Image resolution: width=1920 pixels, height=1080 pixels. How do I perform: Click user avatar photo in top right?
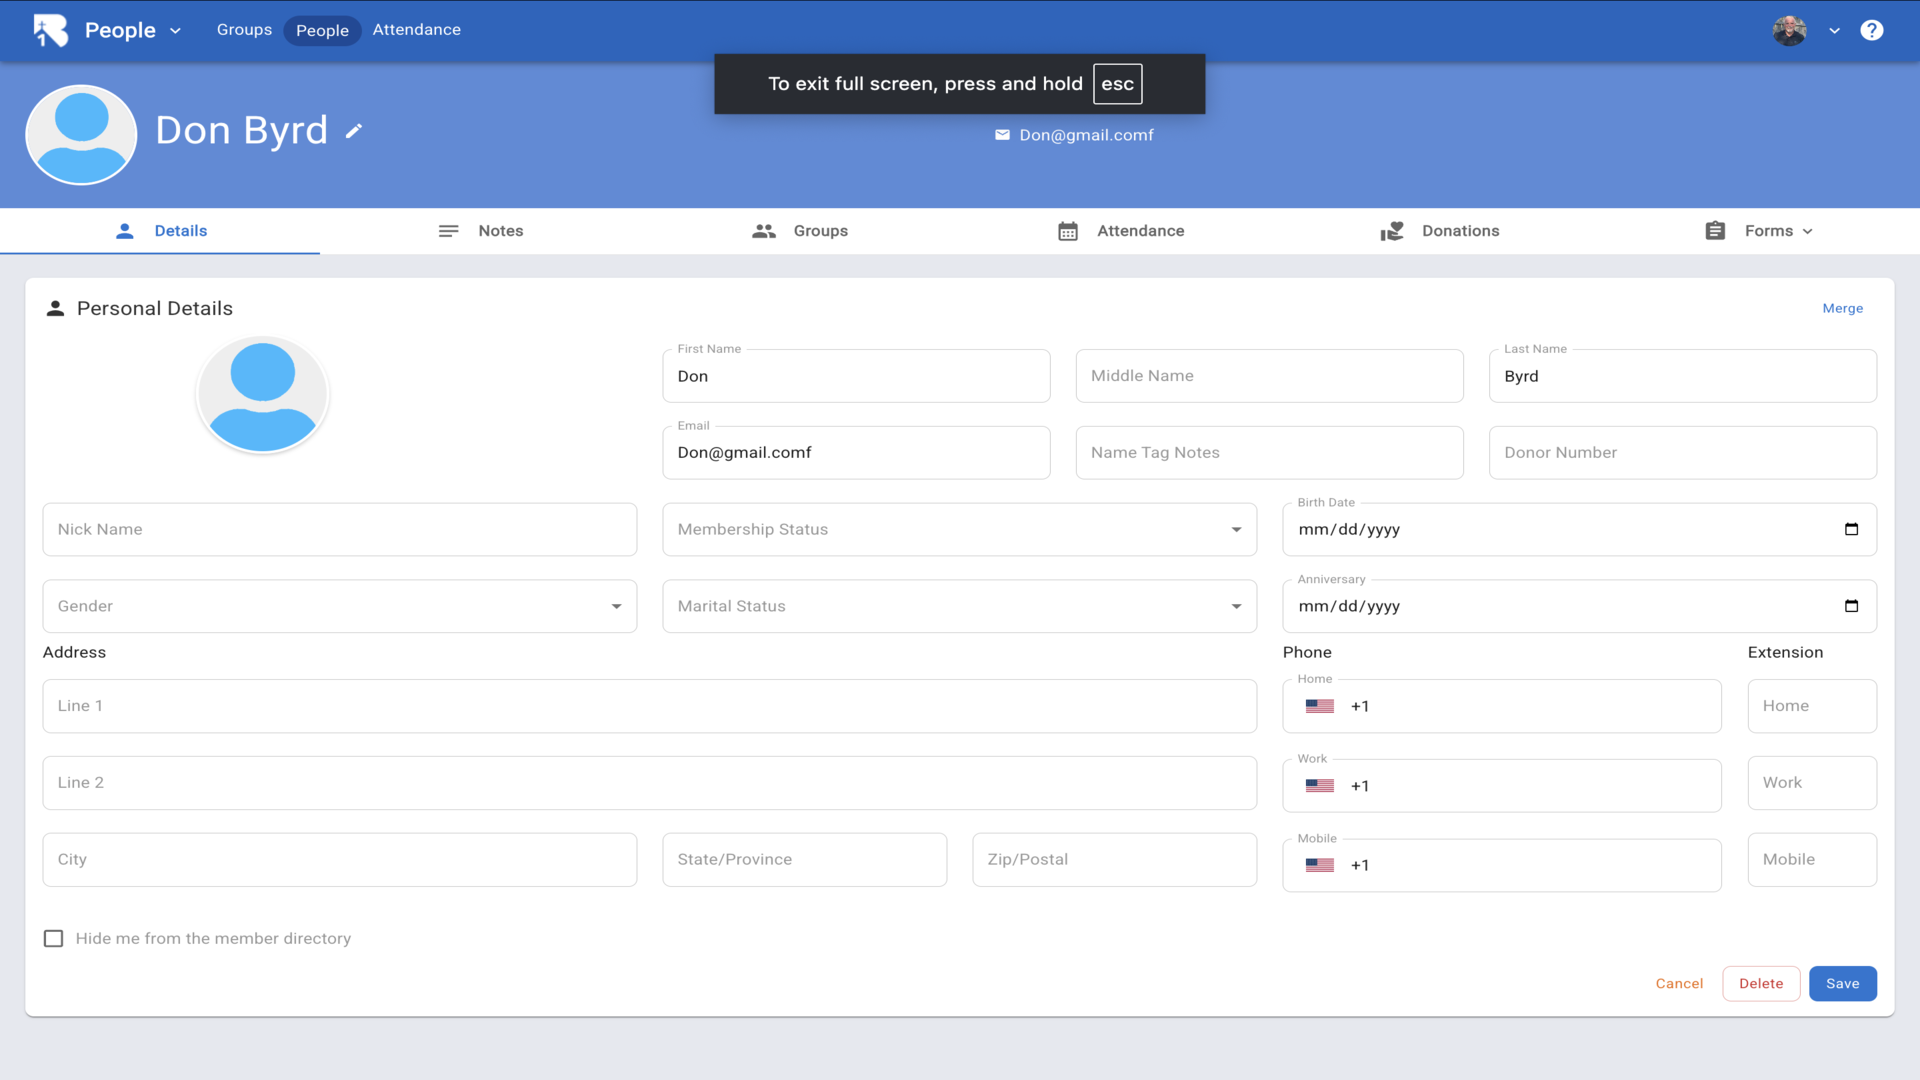(x=1789, y=30)
